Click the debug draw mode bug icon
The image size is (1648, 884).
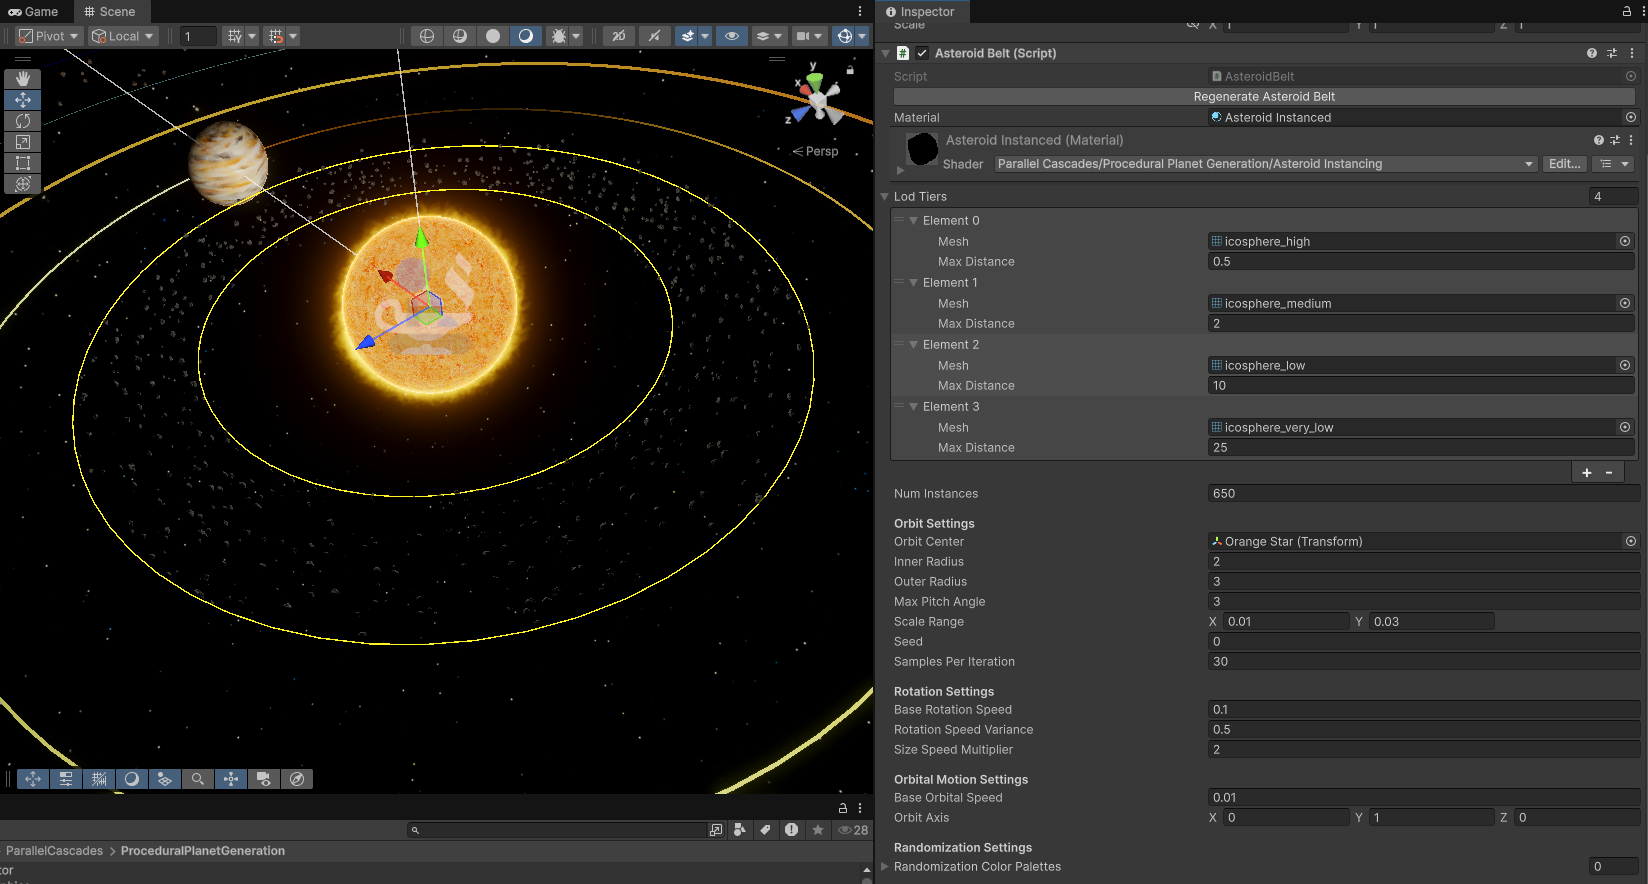click(559, 36)
